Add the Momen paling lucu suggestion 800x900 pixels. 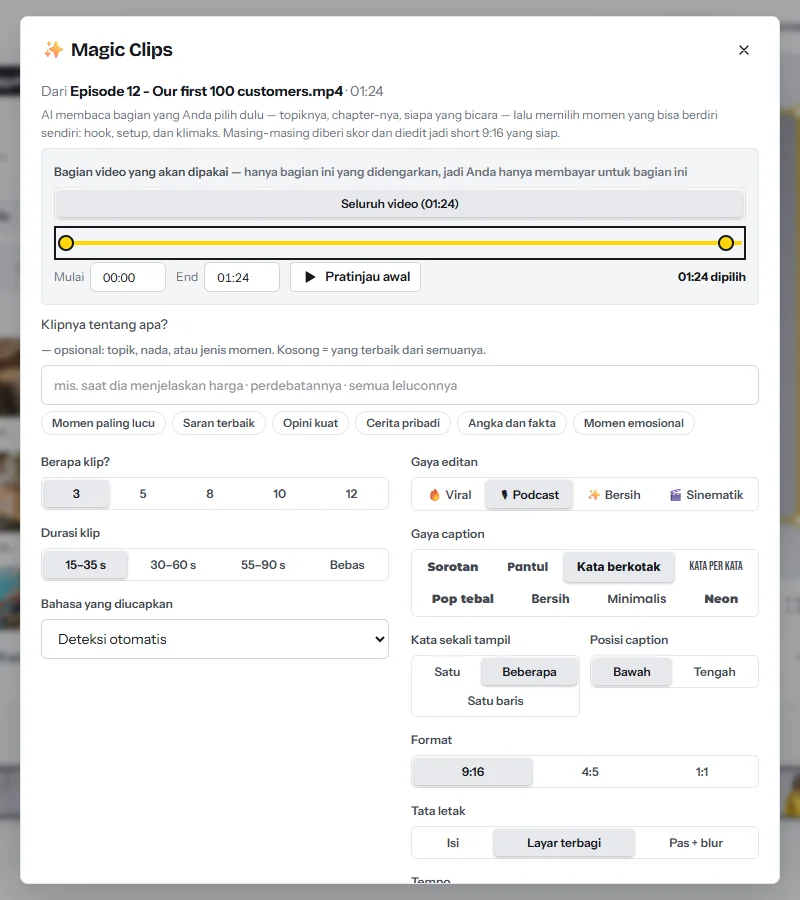(x=103, y=423)
